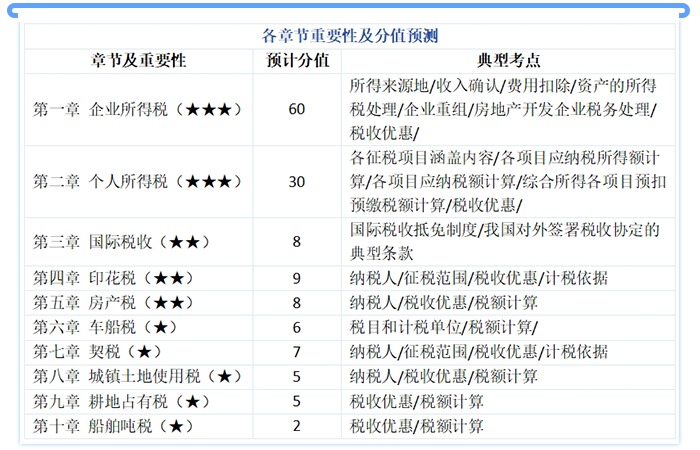Click the score 7 for 契税
The image size is (700, 450).
click(x=297, y=352)
